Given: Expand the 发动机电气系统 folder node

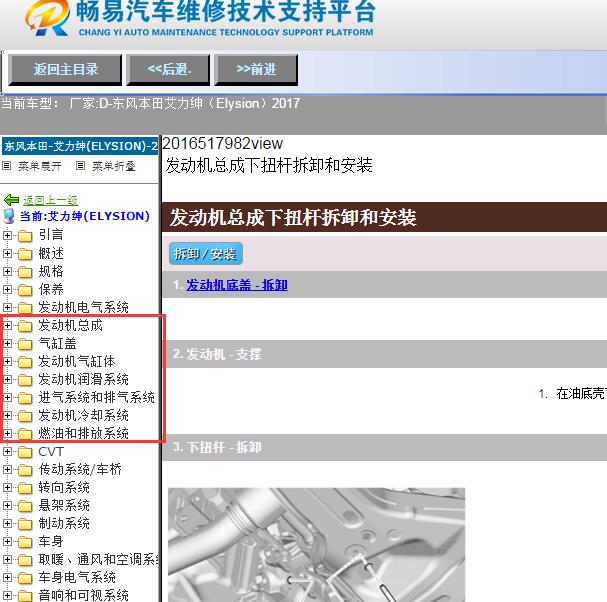Looking at the screenshot, I should [x=7, y=307].
